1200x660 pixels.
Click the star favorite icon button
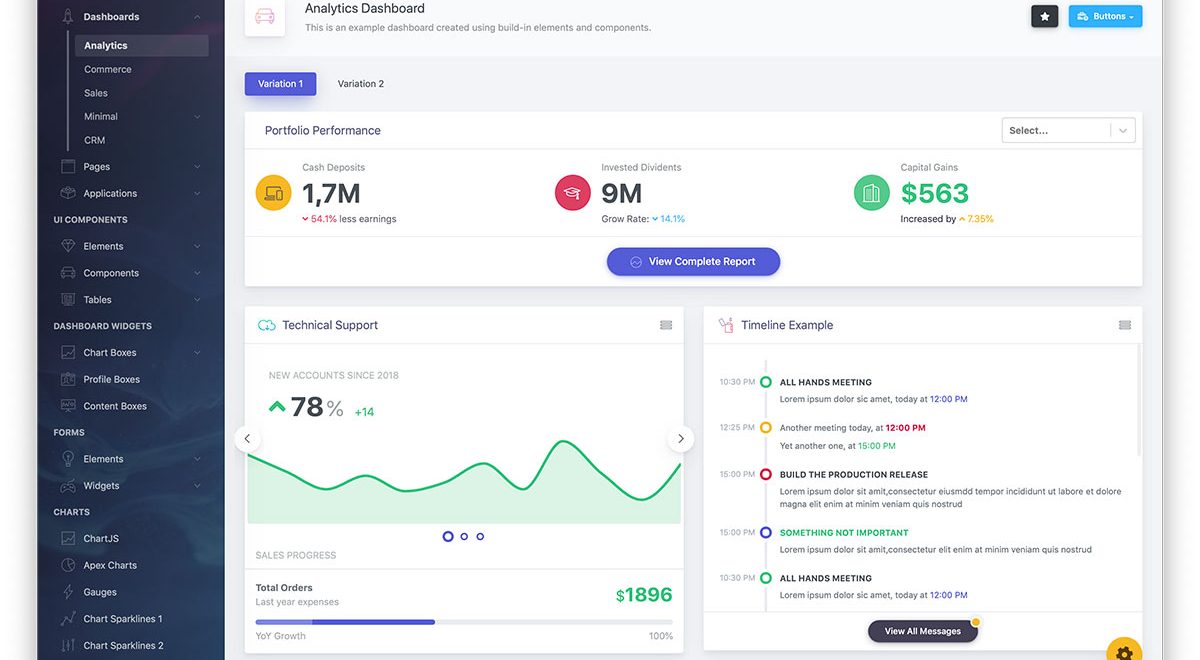tap(1044, 16)
